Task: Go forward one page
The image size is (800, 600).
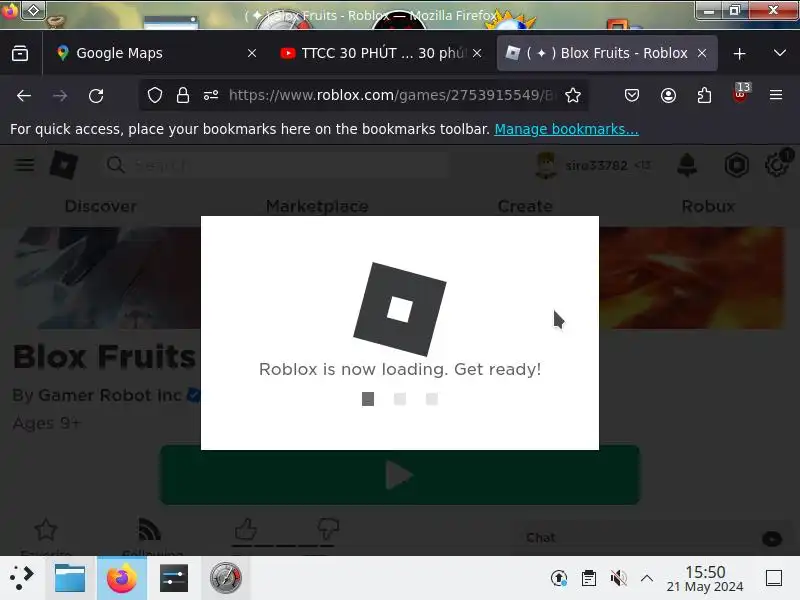Action: coord(60,95)
